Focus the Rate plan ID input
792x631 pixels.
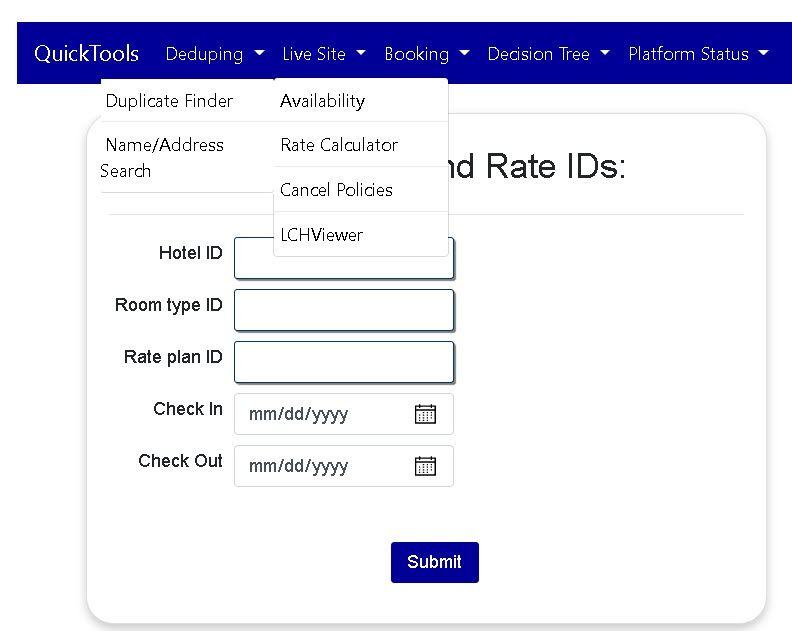tap(344, 362)
